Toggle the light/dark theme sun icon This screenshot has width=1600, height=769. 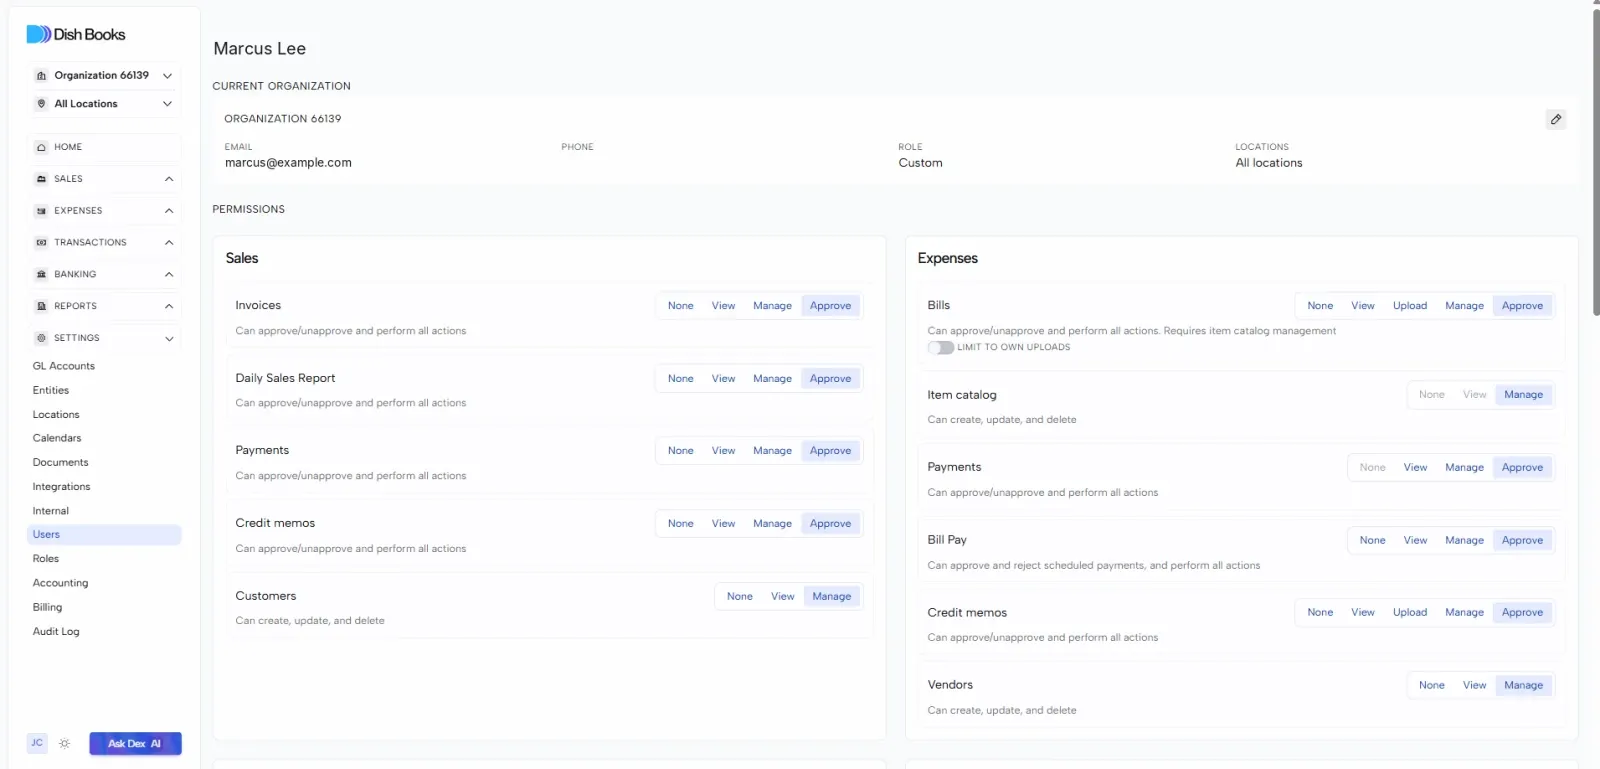click(65, 744)
